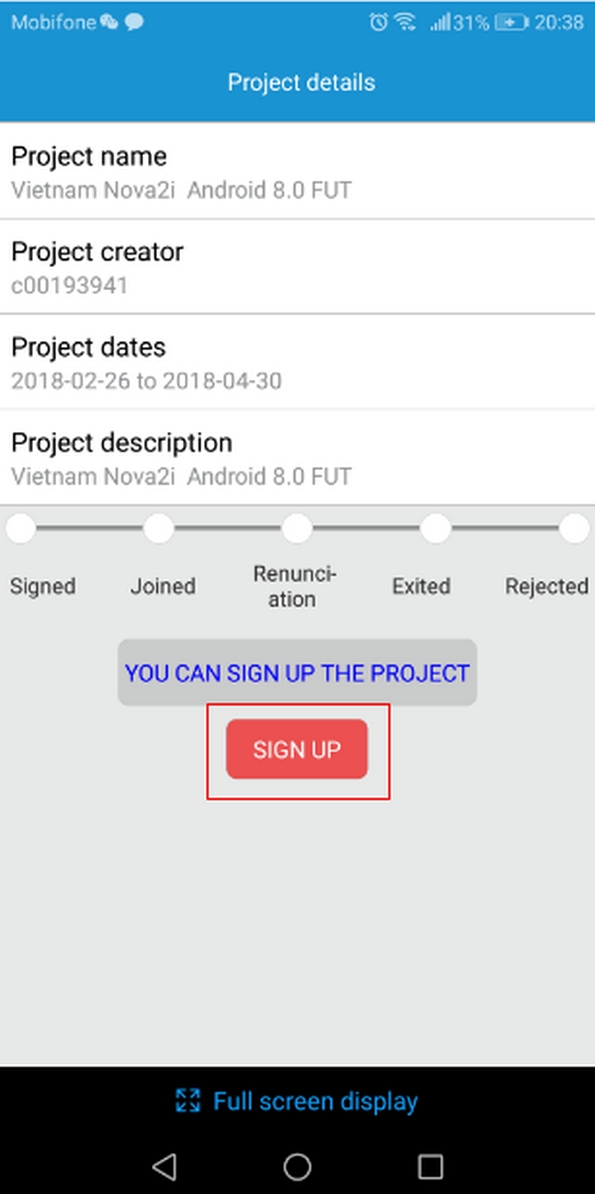Tap the alarm clock status icon
595x1194 pixels.
point(378,22)
